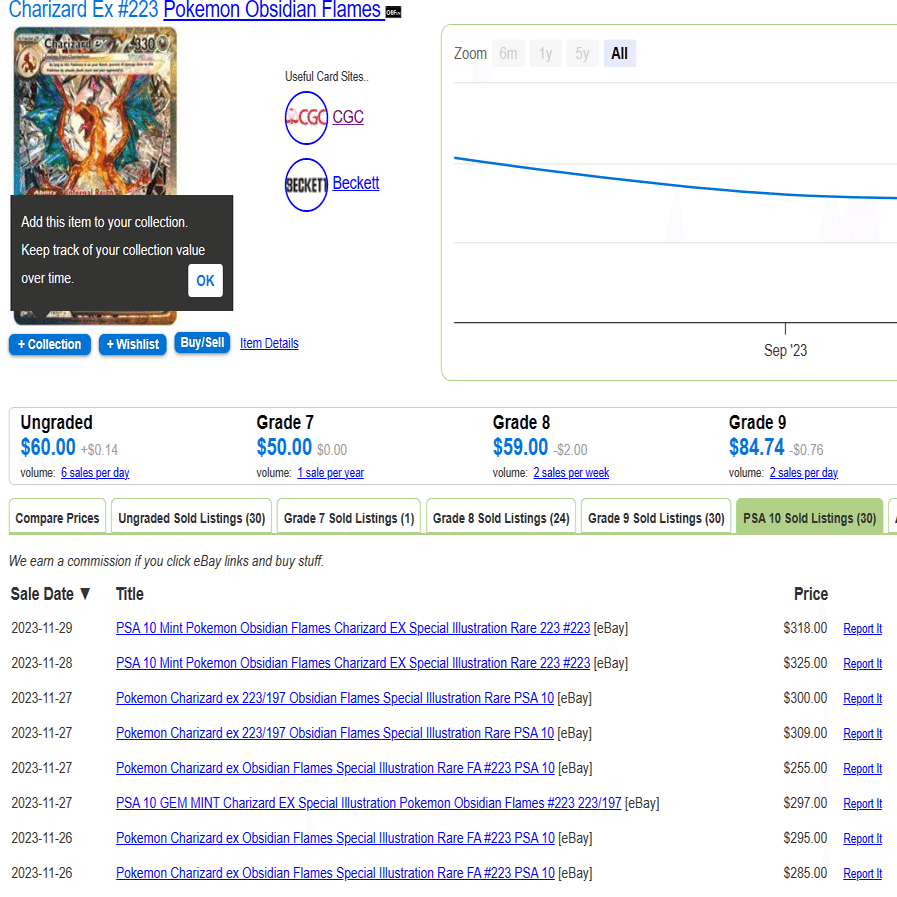This screenshot has height=897, width=897.
Task: Open the $309.00 Charizard ex 223/197 listing
Action: (x=335, y=733)
